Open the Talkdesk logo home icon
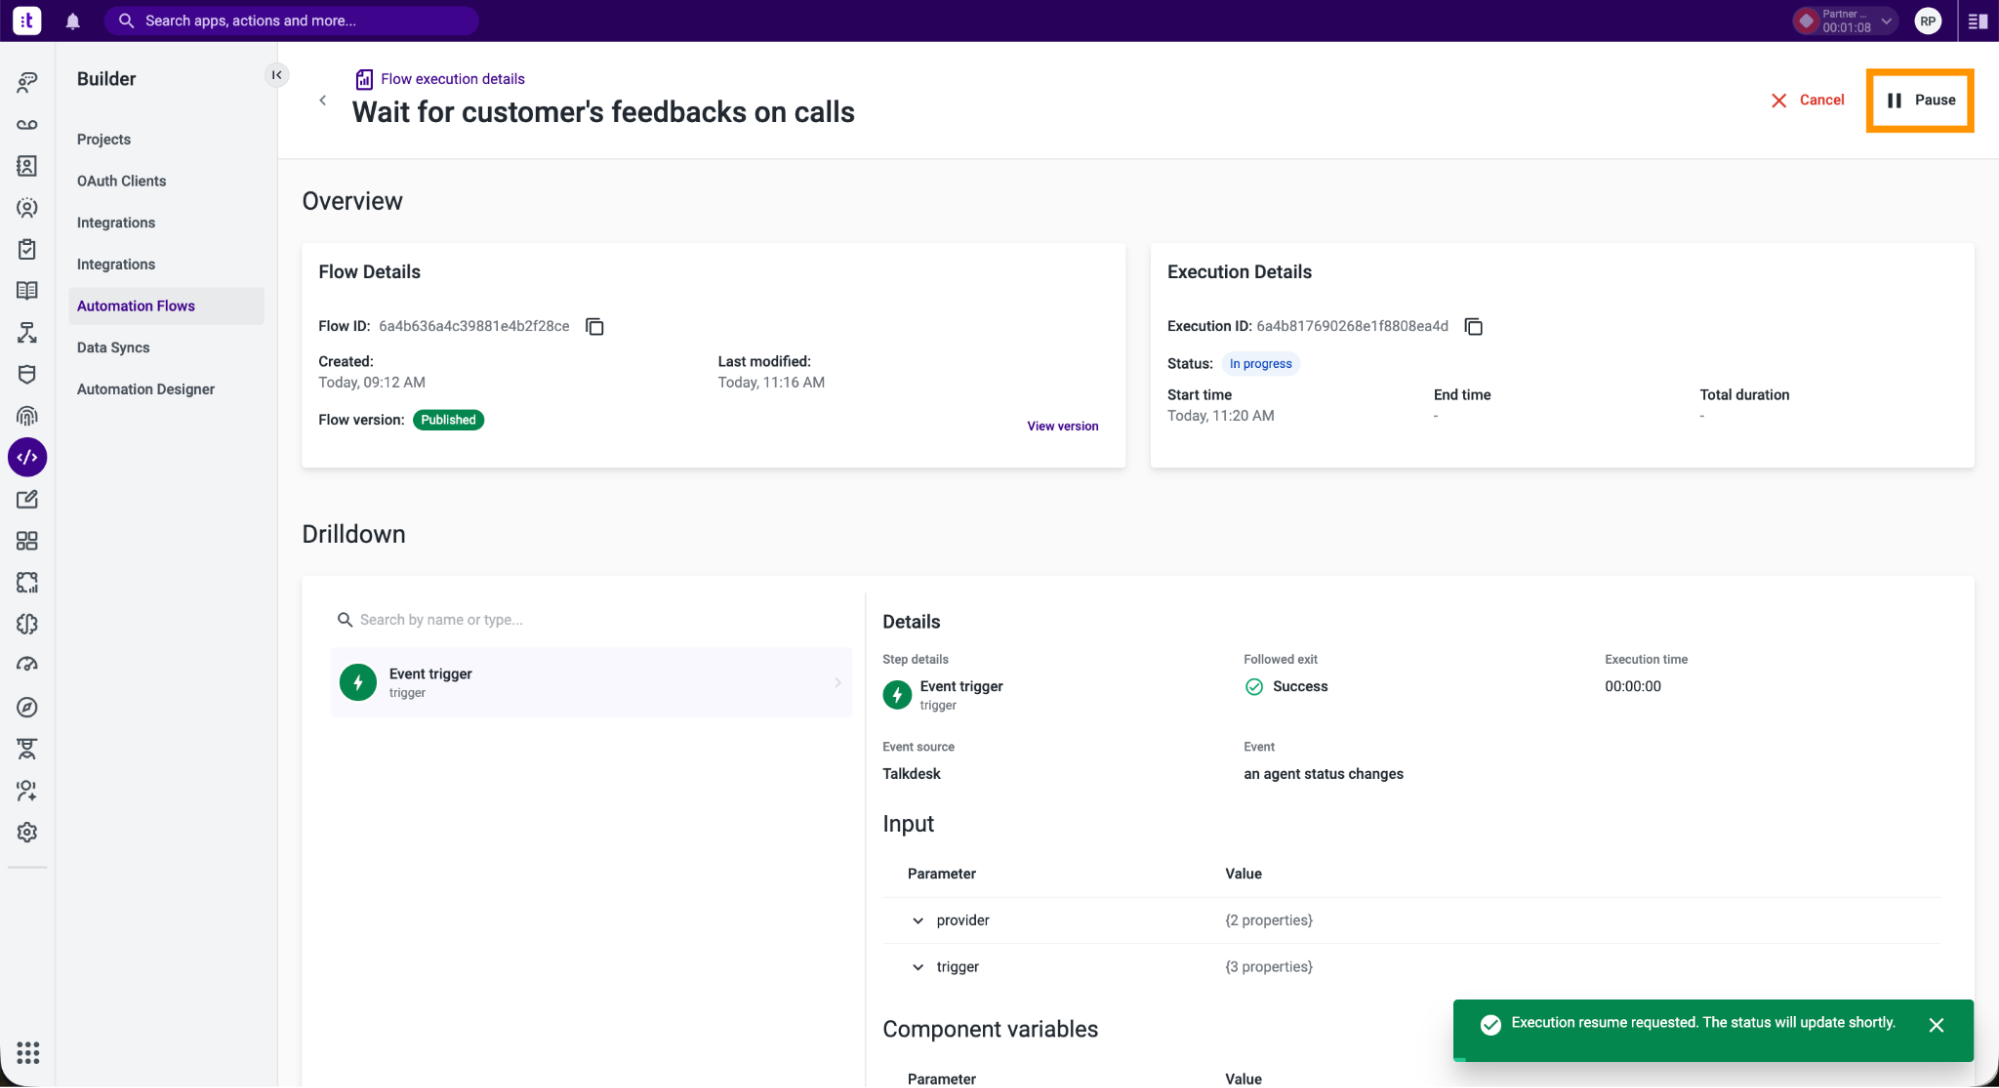Screen dimensions: 1999x1088 27,20
